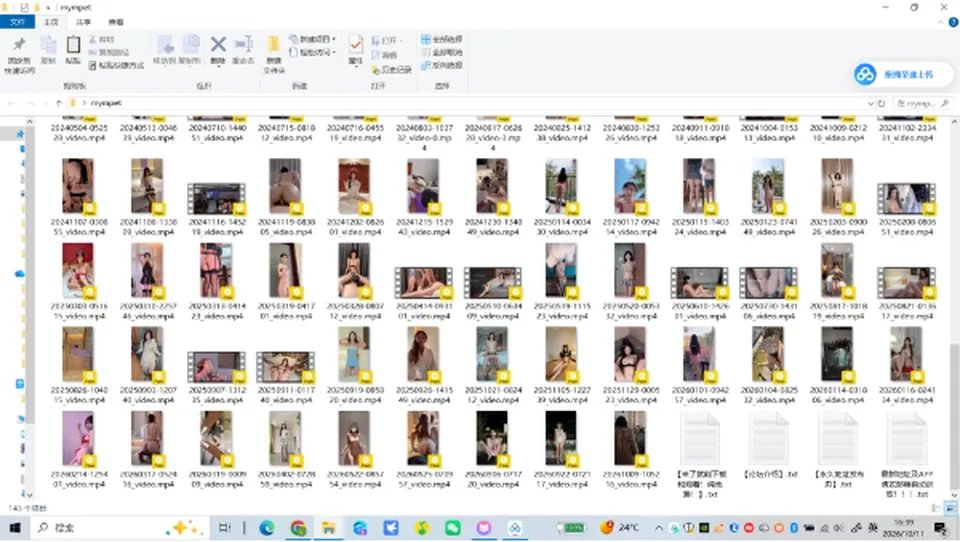Click the file list vertical scrollbar
This screenshot has width=960, height=542.
click(x=954, y=416)
